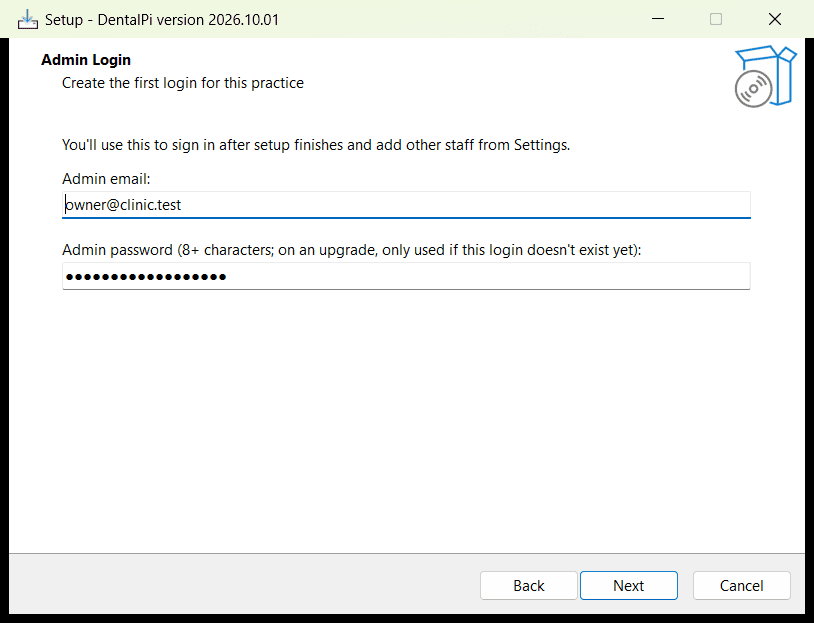Minimize the Setup window
This screenshot has height=623, width=814.
pos(658,19)
